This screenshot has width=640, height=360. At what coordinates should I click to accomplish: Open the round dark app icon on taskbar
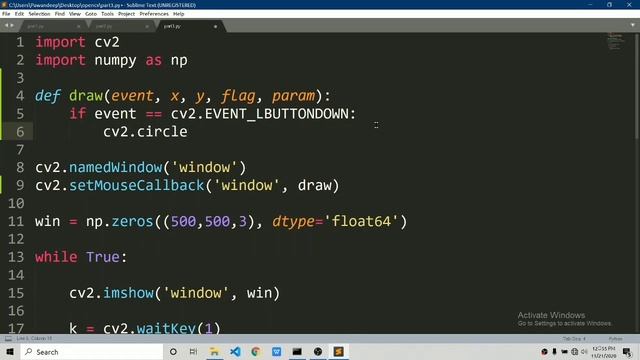pyautogui.click(x=318, y=352)
